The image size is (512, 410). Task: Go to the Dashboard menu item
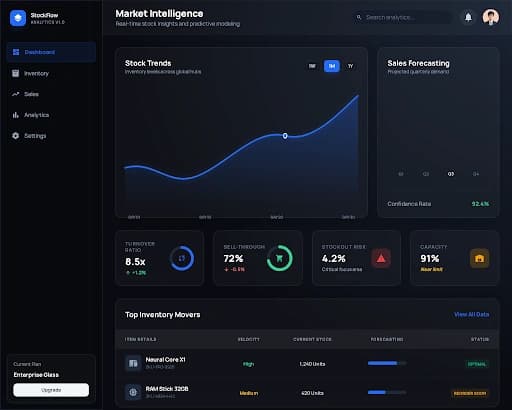(x=51, y=52)
